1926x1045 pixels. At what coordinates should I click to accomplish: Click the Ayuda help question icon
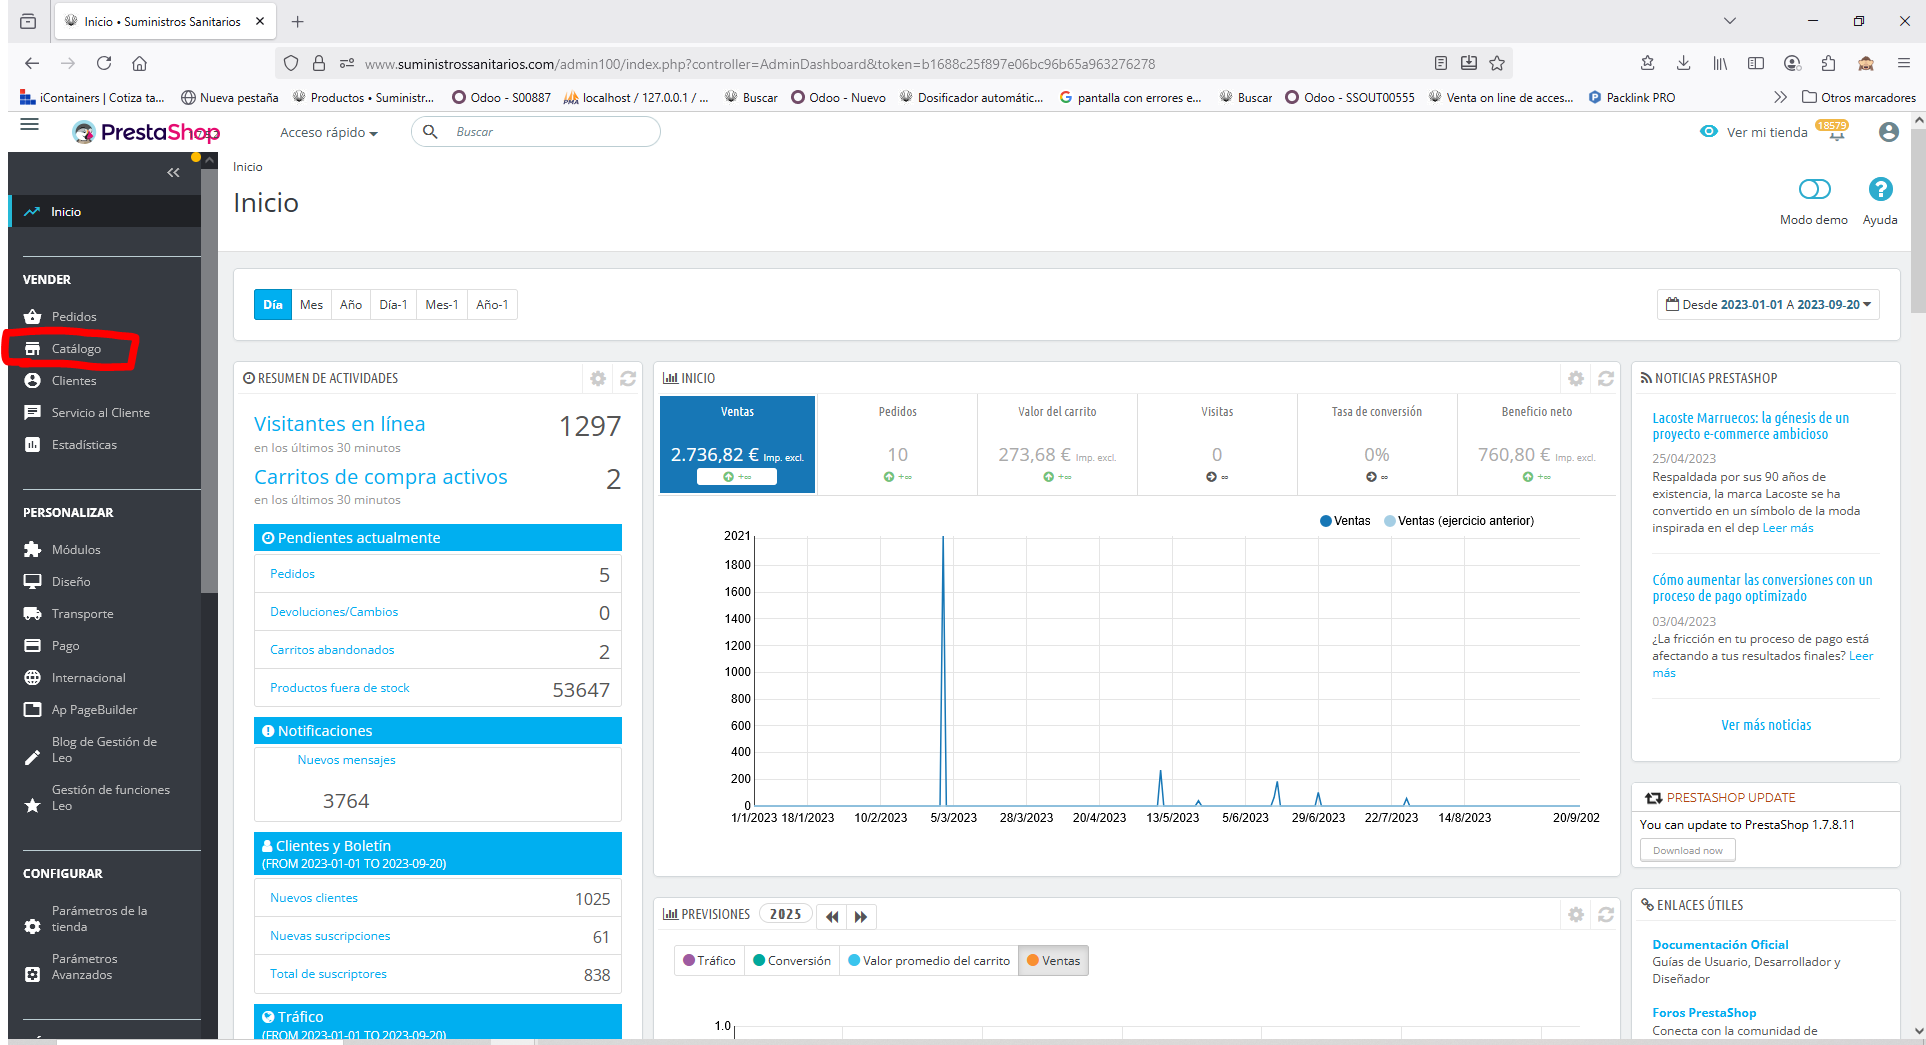(1879, 190)
